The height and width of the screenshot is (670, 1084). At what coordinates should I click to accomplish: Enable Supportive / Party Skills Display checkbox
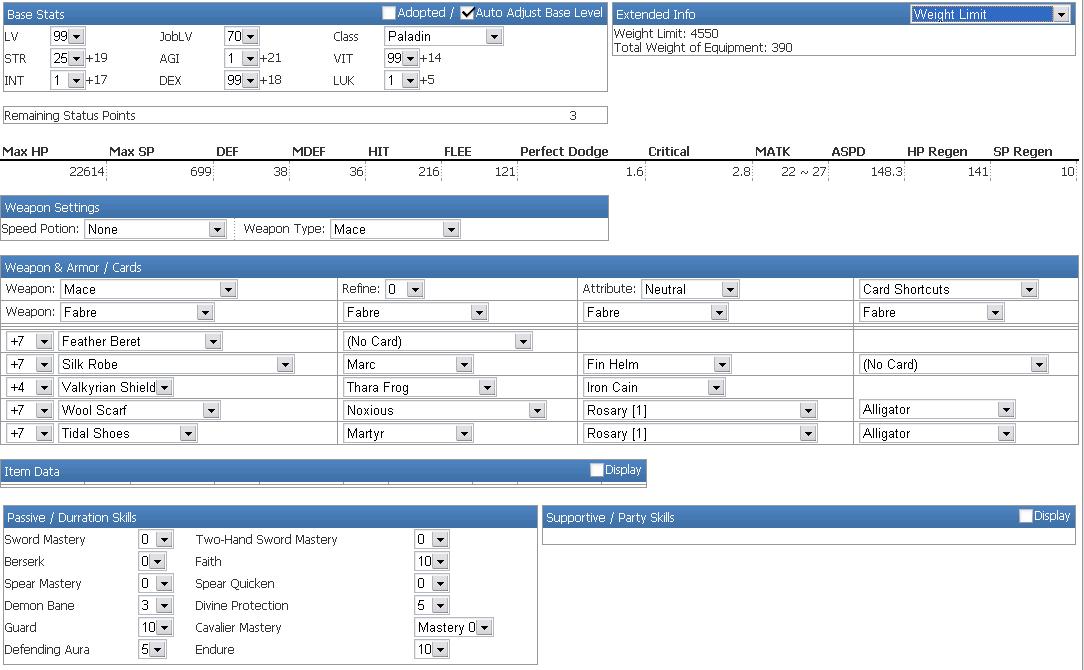[x=1026, y=516]
